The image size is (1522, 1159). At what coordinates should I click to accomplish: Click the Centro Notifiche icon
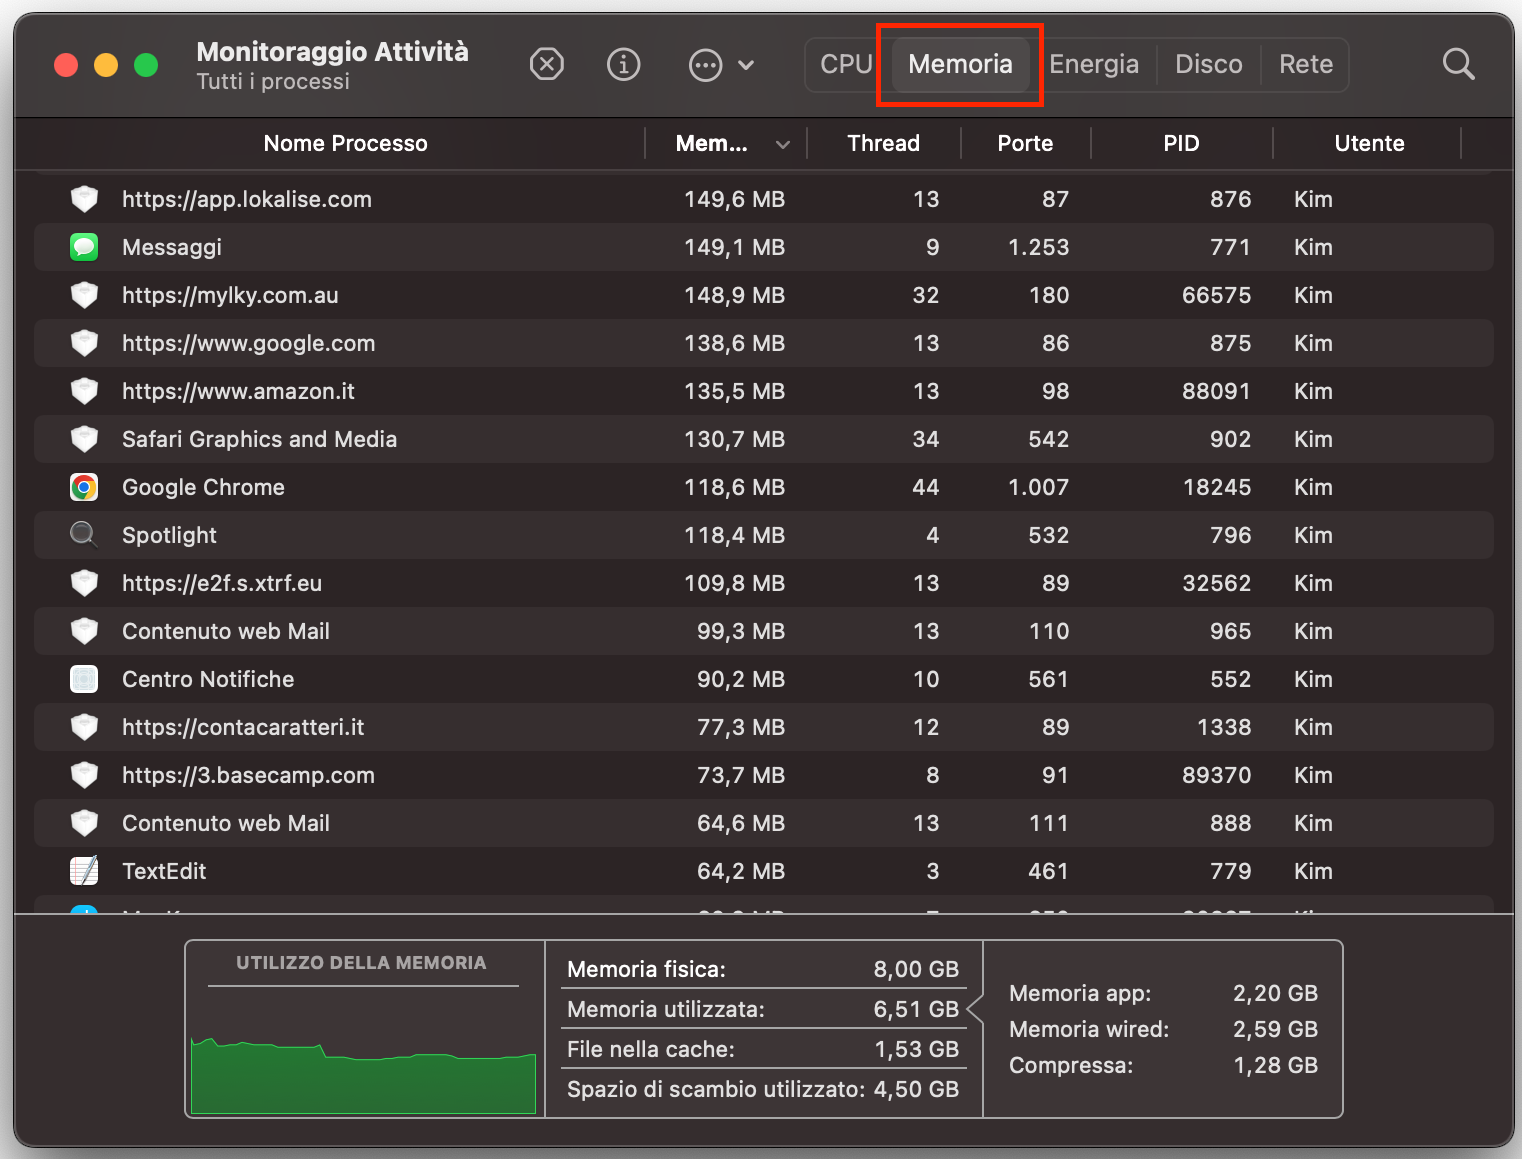(x=84, y=679)
